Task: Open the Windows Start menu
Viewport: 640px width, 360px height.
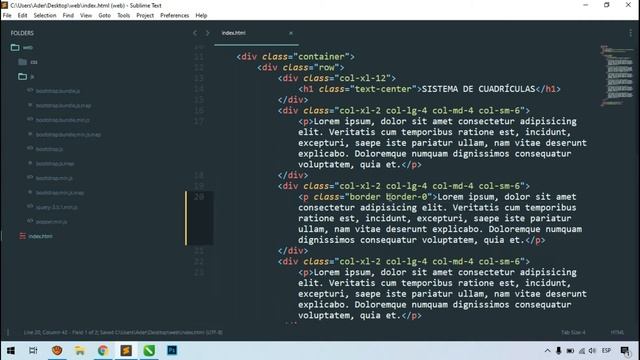Action: click(11, 350)
